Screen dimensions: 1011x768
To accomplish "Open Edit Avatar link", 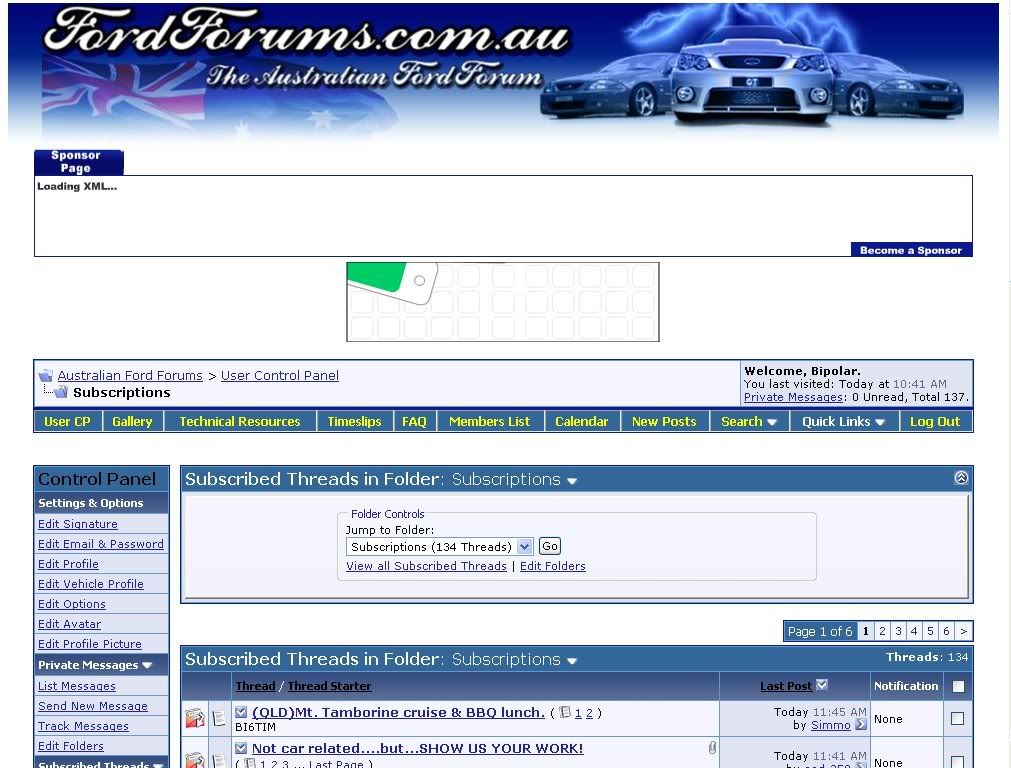I will (69, 624).
